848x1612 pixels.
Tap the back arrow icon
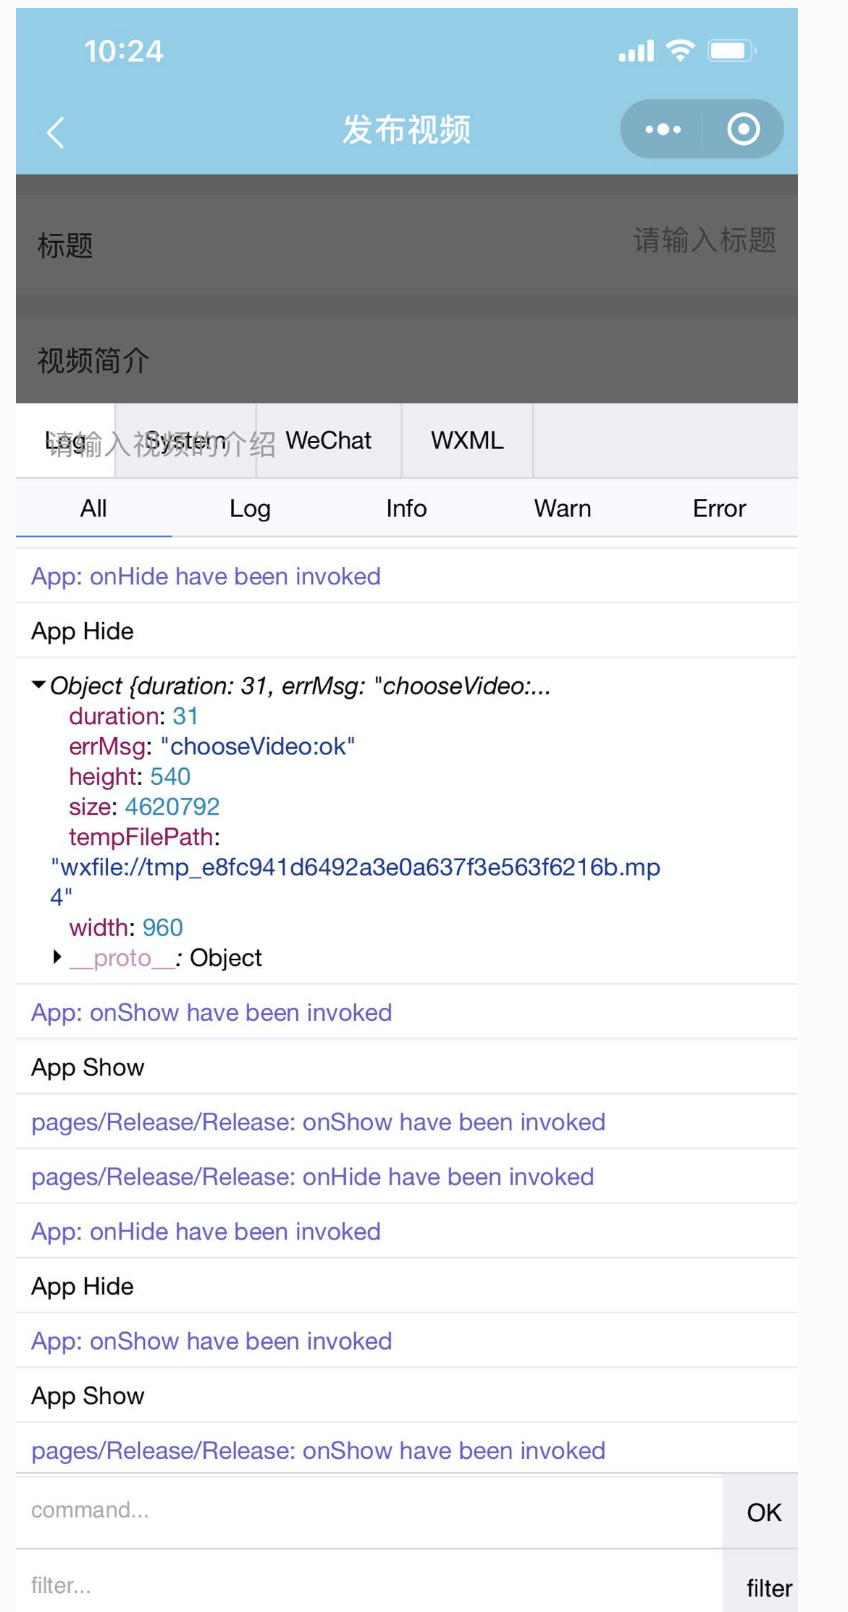(x=56, y=132)
